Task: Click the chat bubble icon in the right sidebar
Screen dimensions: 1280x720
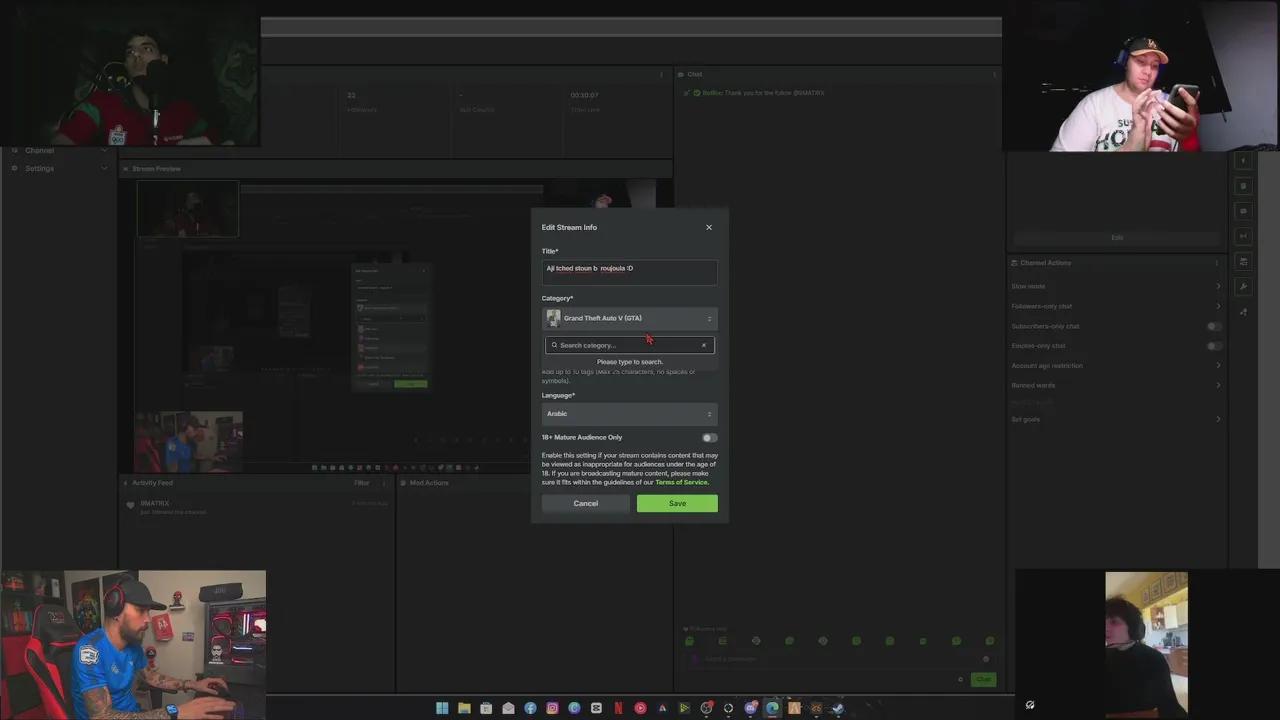Action: click(x=1244, y=211)
